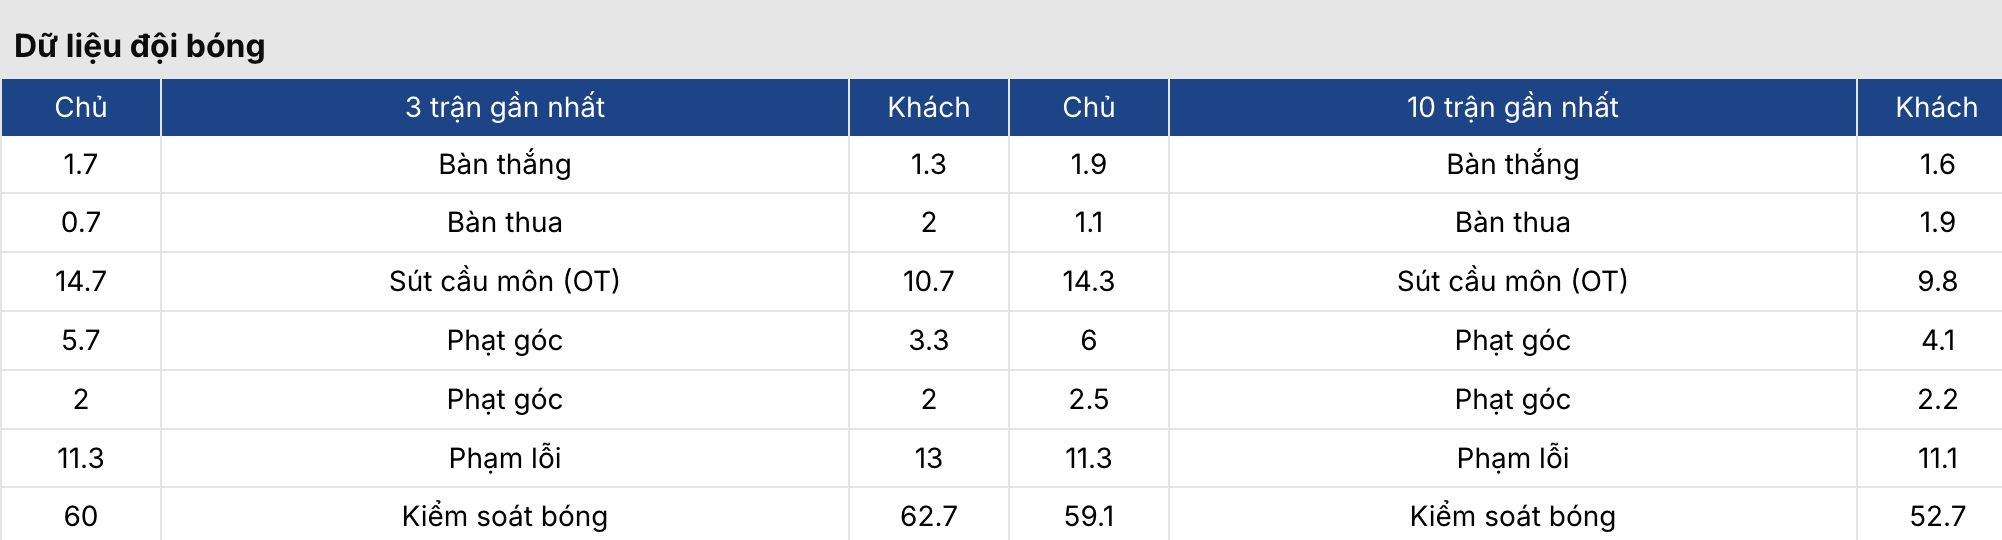Click "Kiểm soát bóng" label under 10 trận gần nhất
This screenshot has width=2002, height=540.
coord(1512,516)
